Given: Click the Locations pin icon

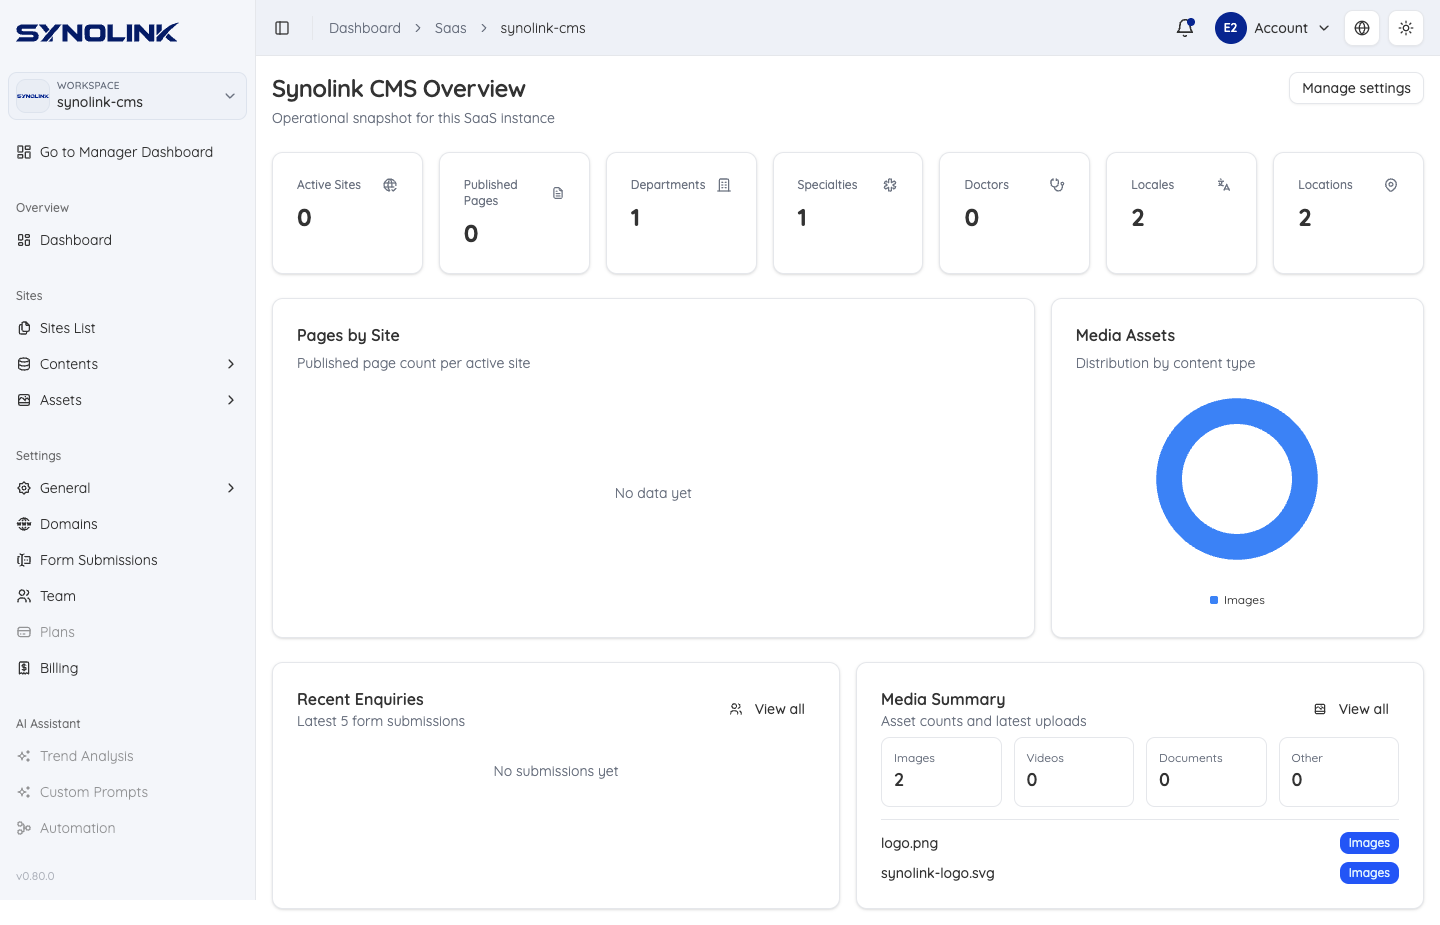Looking at the screenshot, I should coord(1391,185).
